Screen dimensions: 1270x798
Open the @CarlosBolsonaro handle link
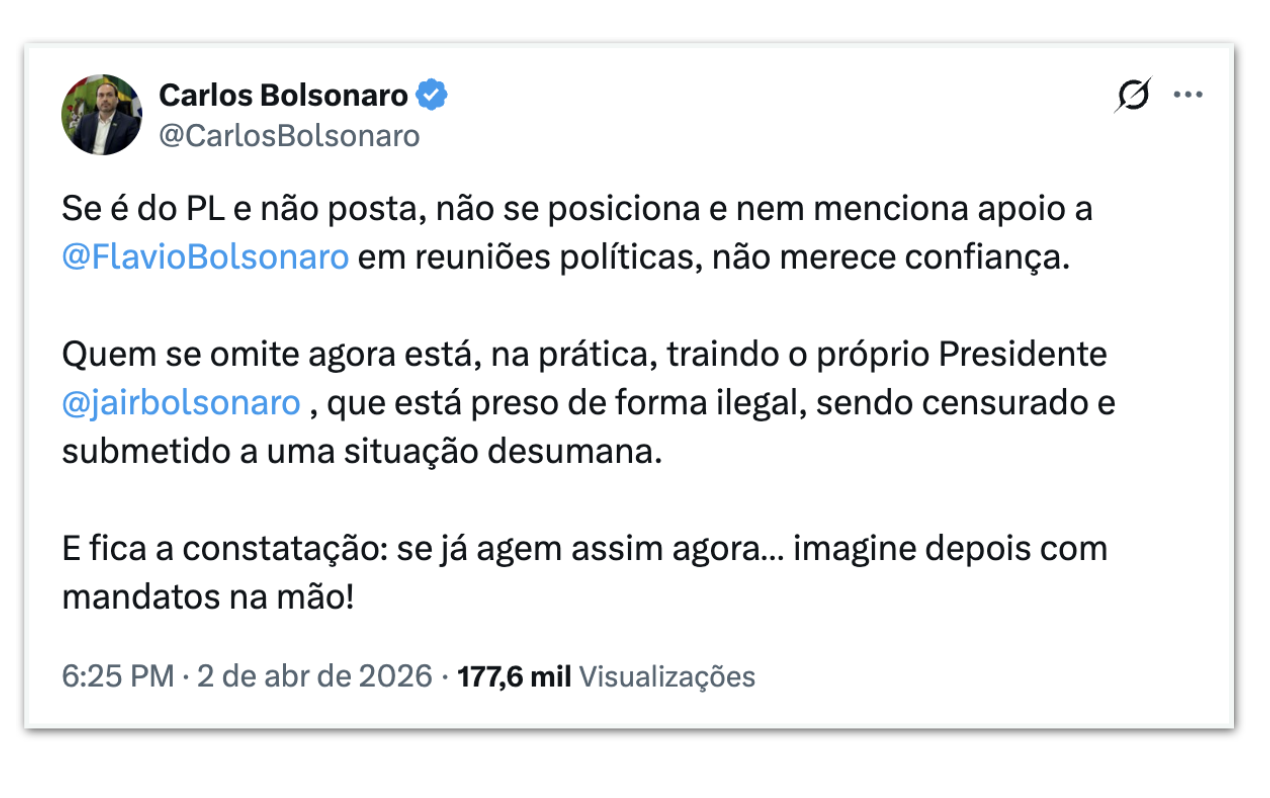(289, 136)
